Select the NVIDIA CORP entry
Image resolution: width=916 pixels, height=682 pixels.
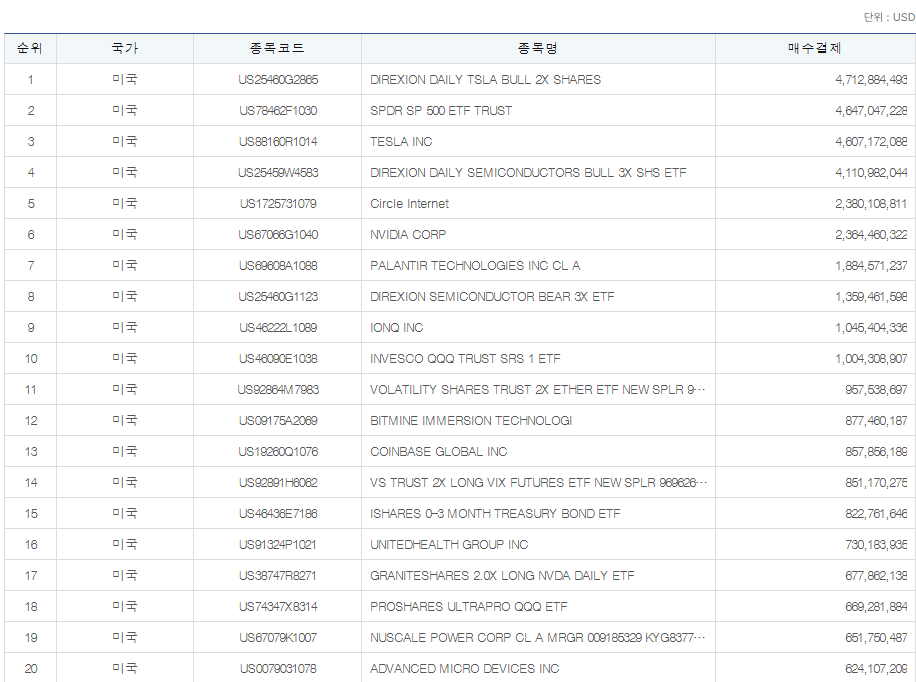[x=408, y=234]
